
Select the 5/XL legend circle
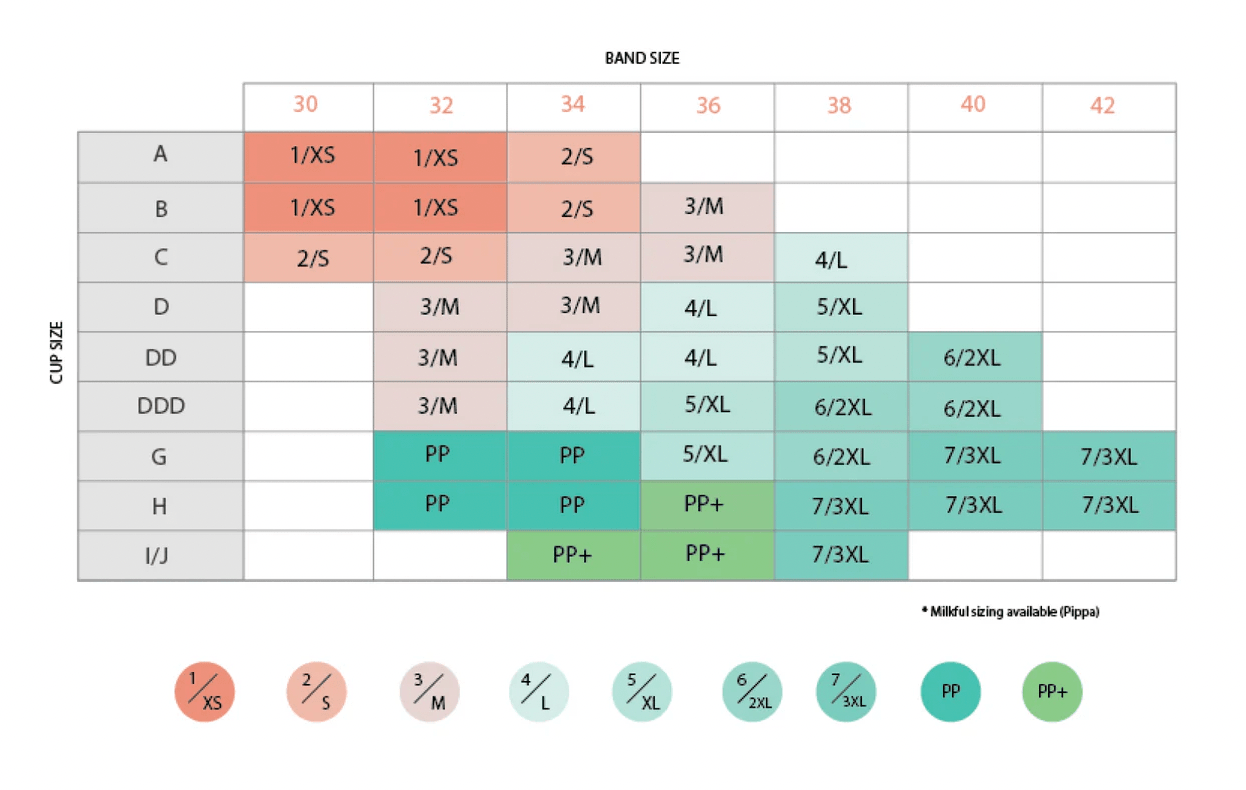642,692
